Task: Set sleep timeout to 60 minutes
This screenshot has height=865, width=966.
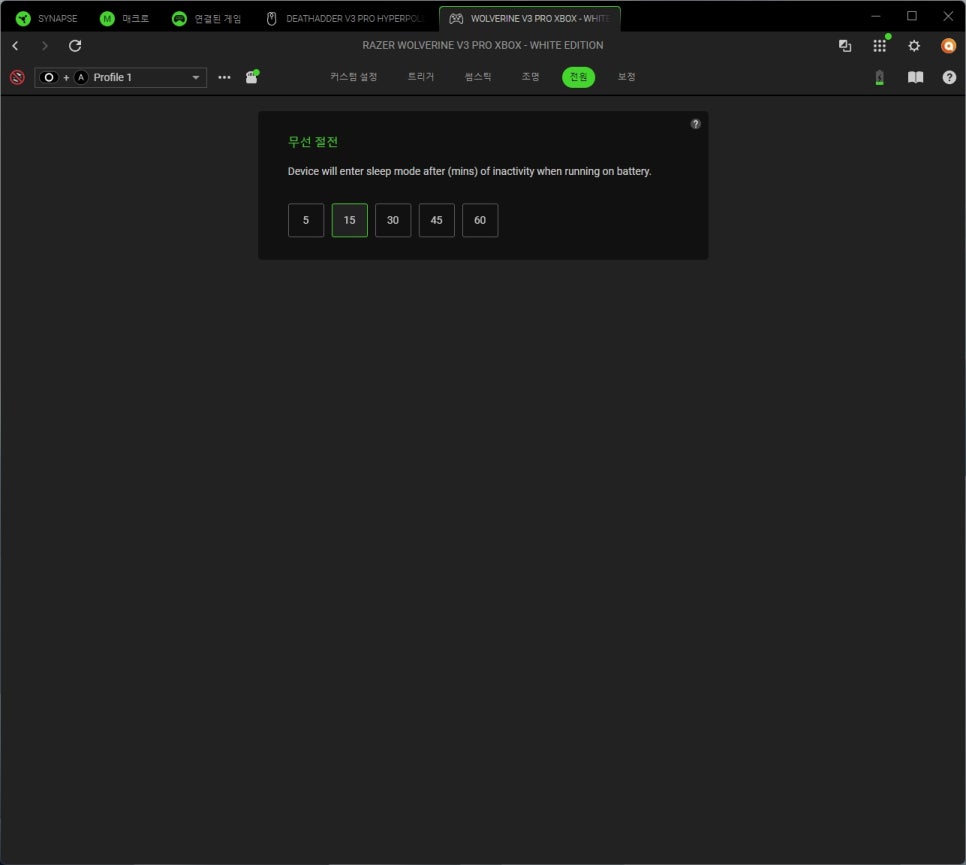Action: (480, 220)
